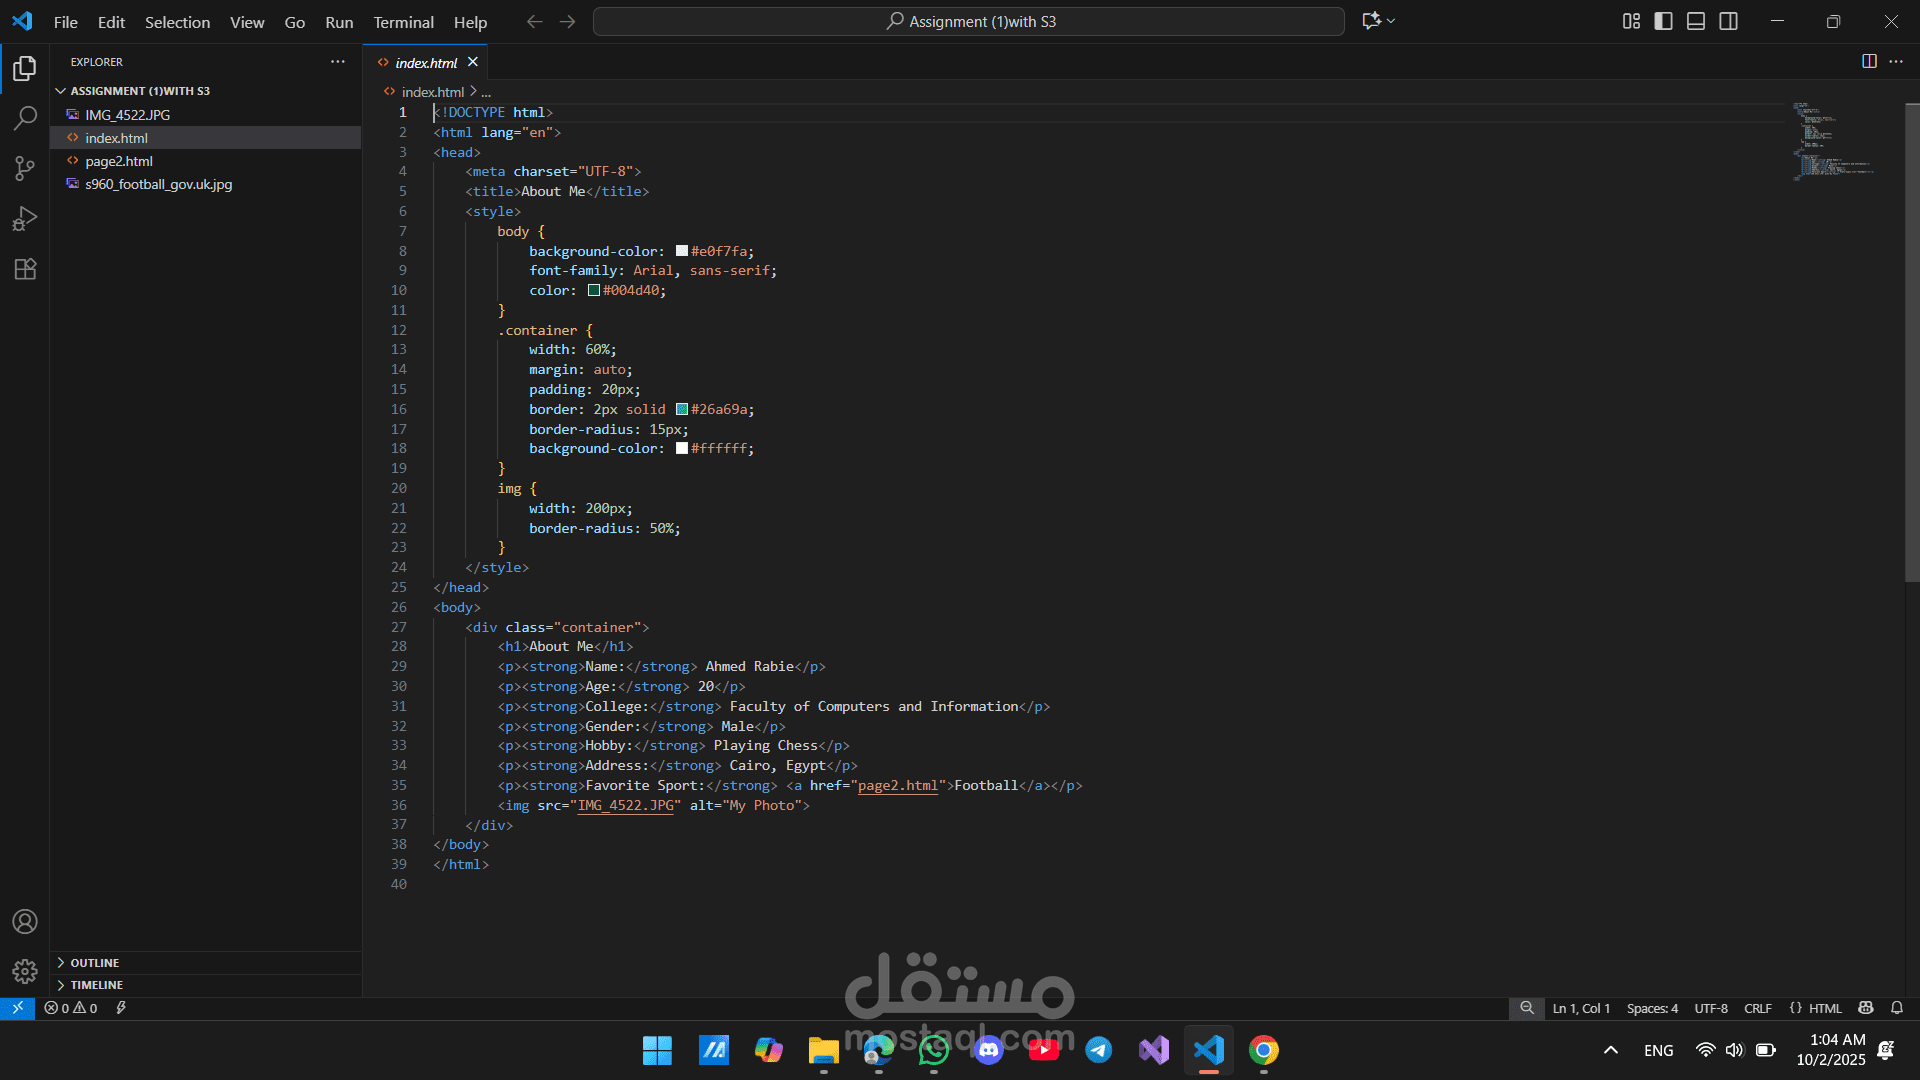The width and height of the screenshot is (1920, 1080).
Task: Toggle the secondary side bar
Action: pos(1728,21)
